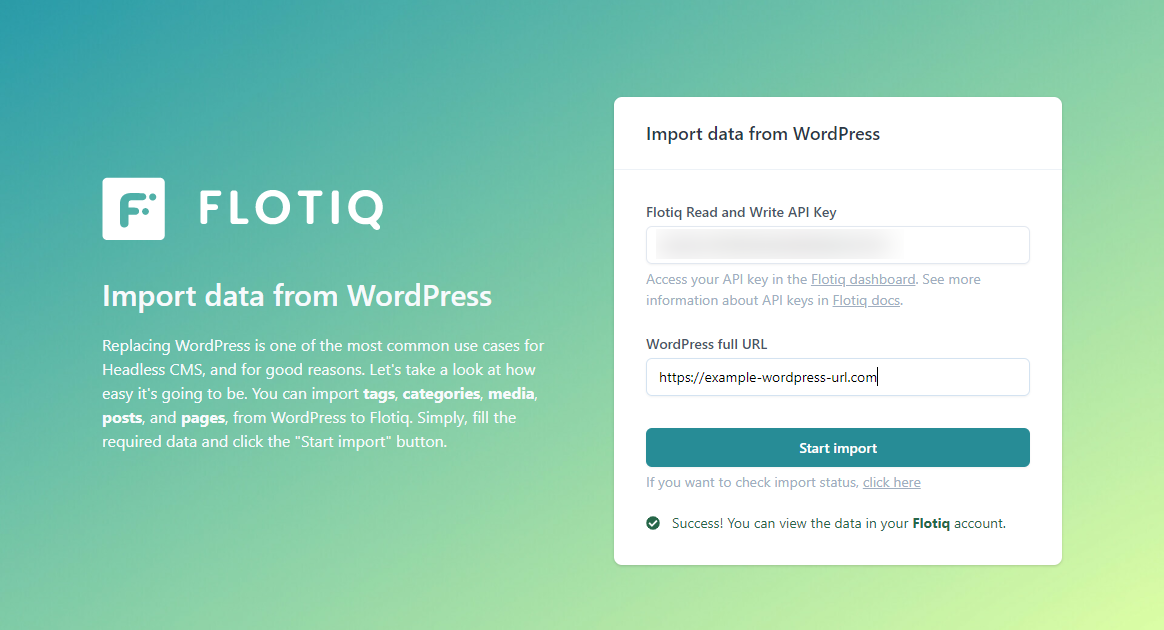Click the 'Success! You can view the data' message

click(x=839, y=523)
